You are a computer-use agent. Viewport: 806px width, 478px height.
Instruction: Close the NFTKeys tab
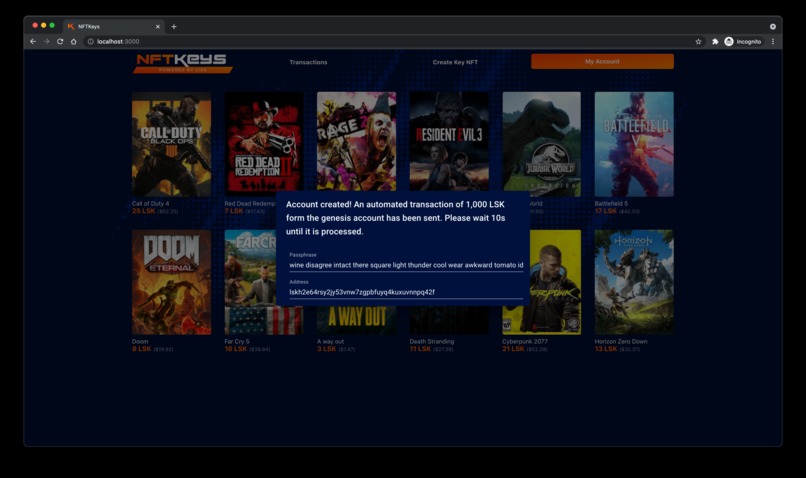(x=158, y=26)
